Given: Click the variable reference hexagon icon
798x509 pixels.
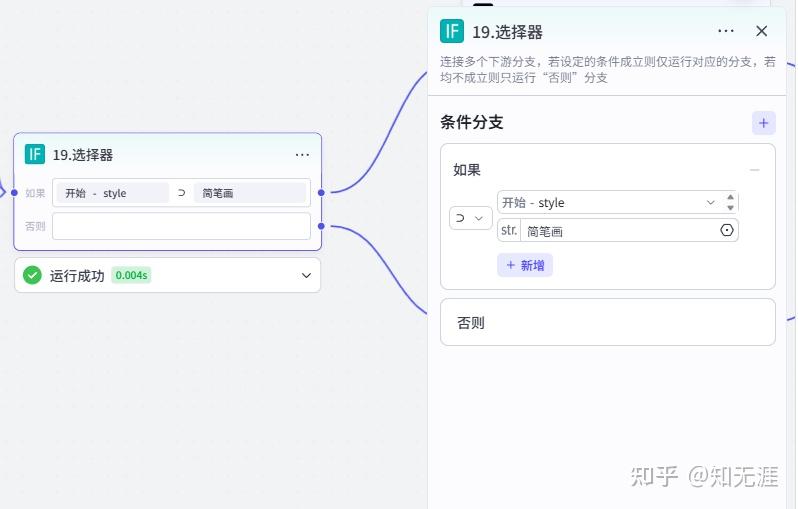Looking at the screenshot, I should 727,230.
